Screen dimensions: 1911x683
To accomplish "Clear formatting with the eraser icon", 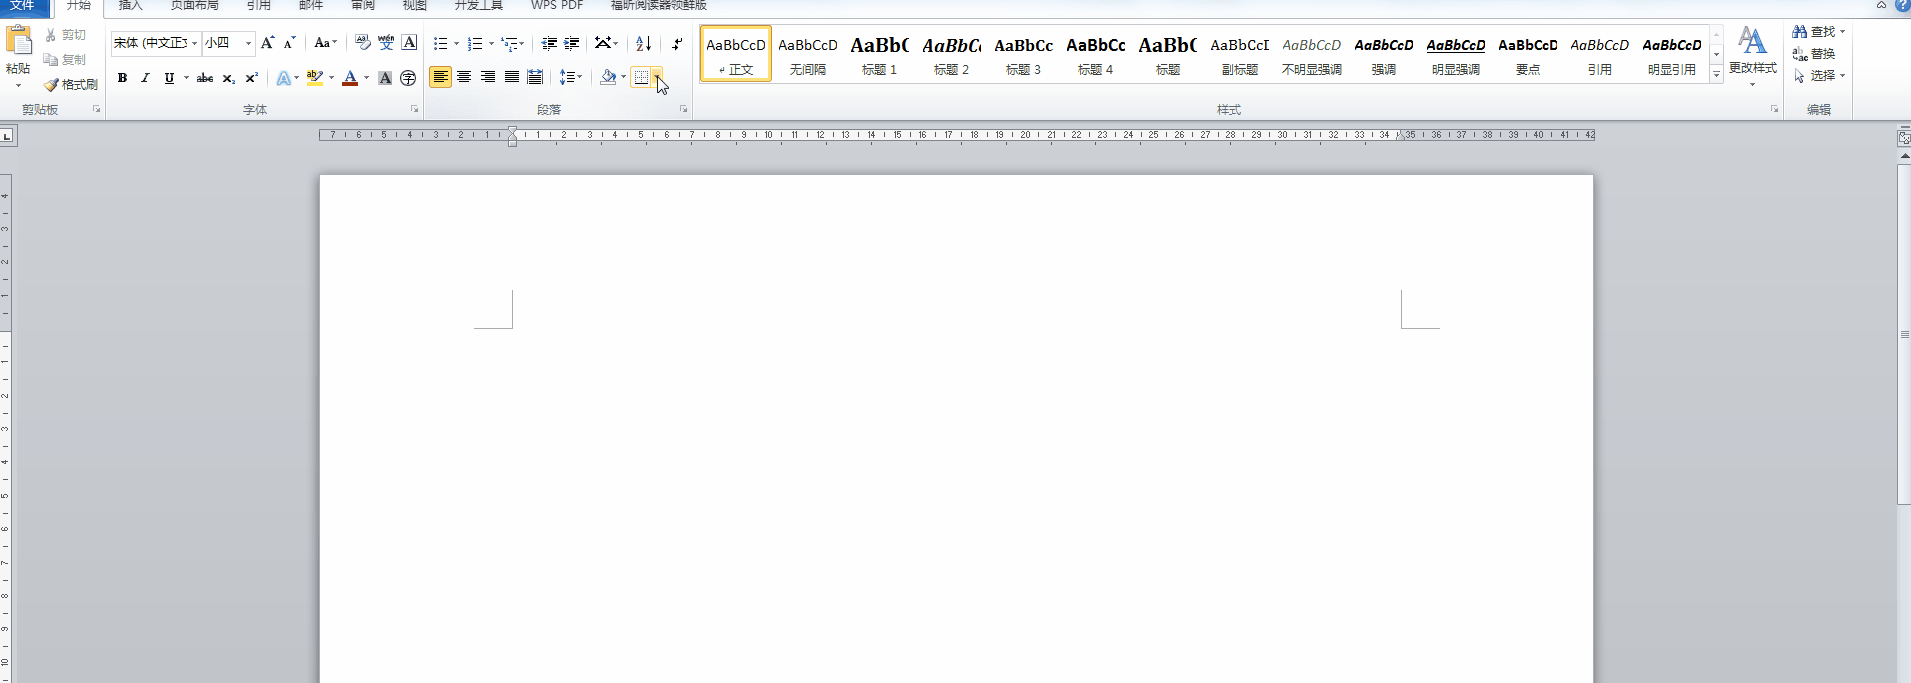I will pos(362,43).
